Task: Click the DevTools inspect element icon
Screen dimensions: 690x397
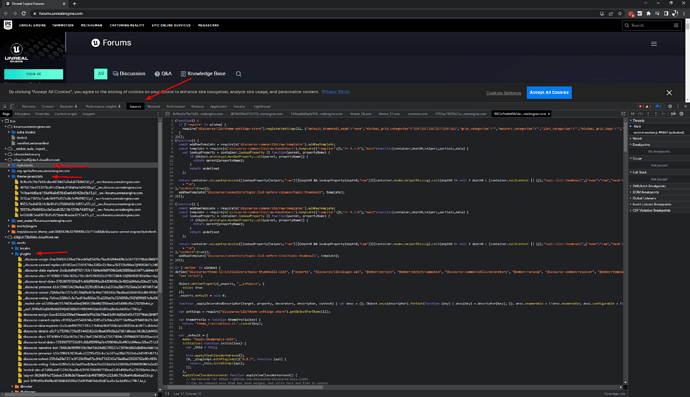Action: tap(5, 107)
